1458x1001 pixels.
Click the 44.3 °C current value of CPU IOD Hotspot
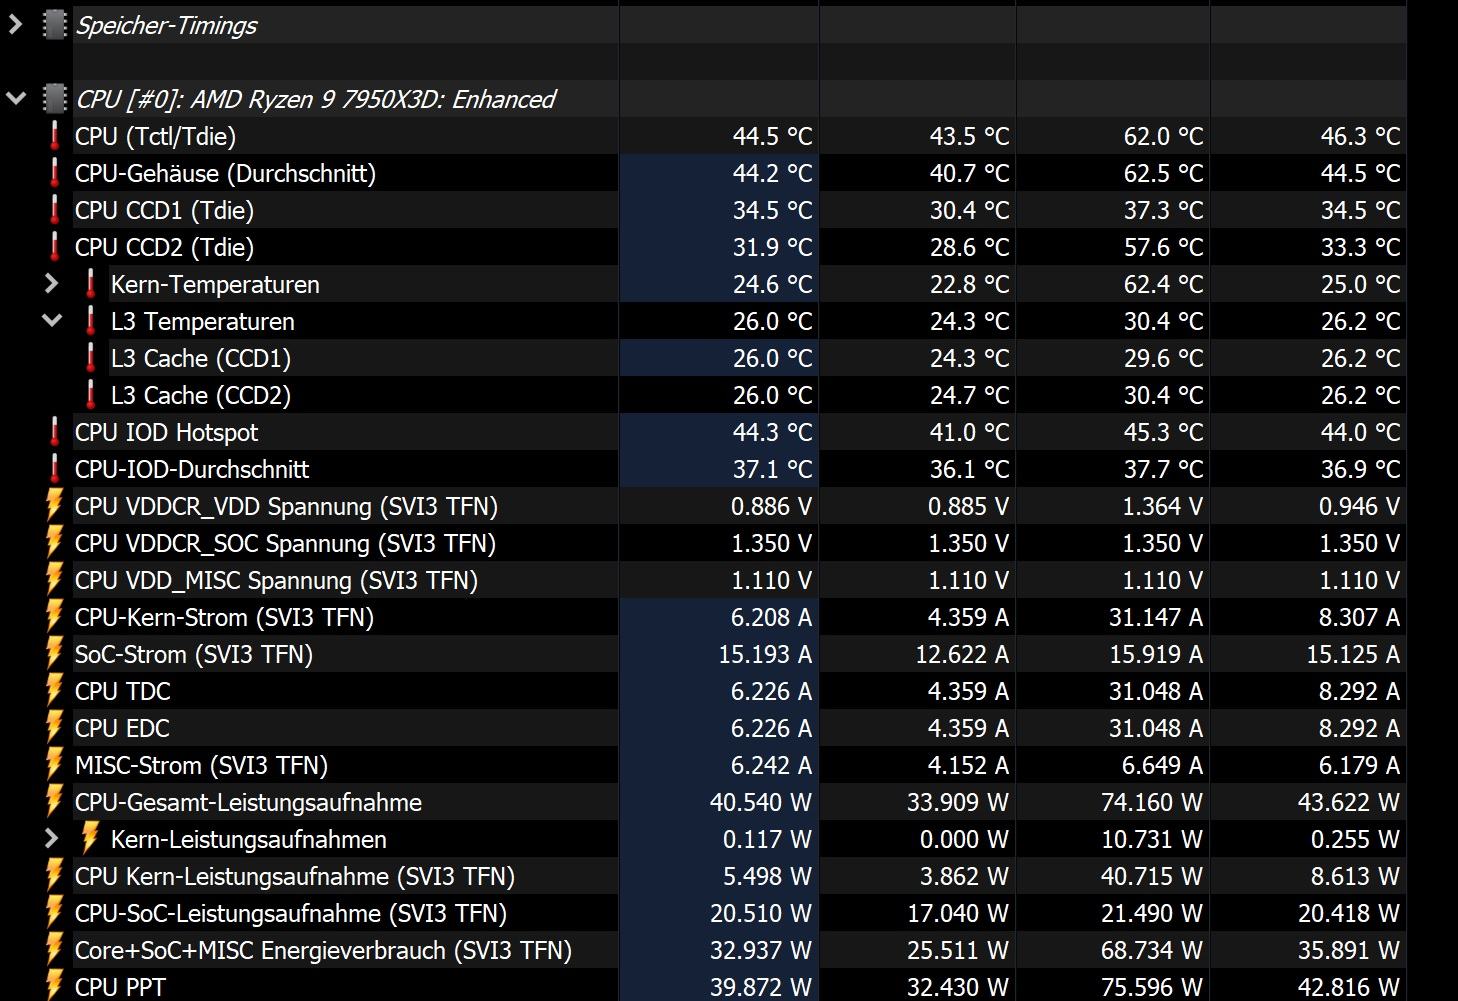tap(772, 432)
